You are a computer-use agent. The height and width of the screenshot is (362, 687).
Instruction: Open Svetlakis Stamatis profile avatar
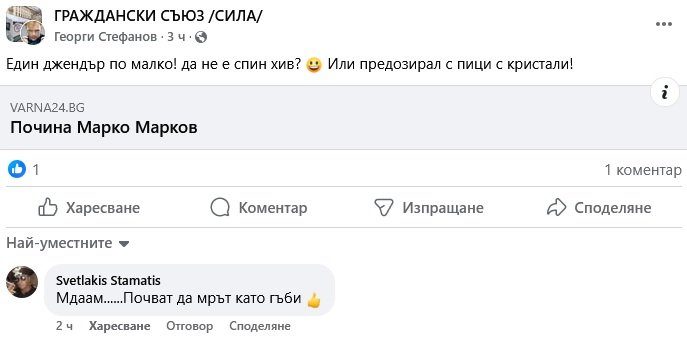coord(22,282)
